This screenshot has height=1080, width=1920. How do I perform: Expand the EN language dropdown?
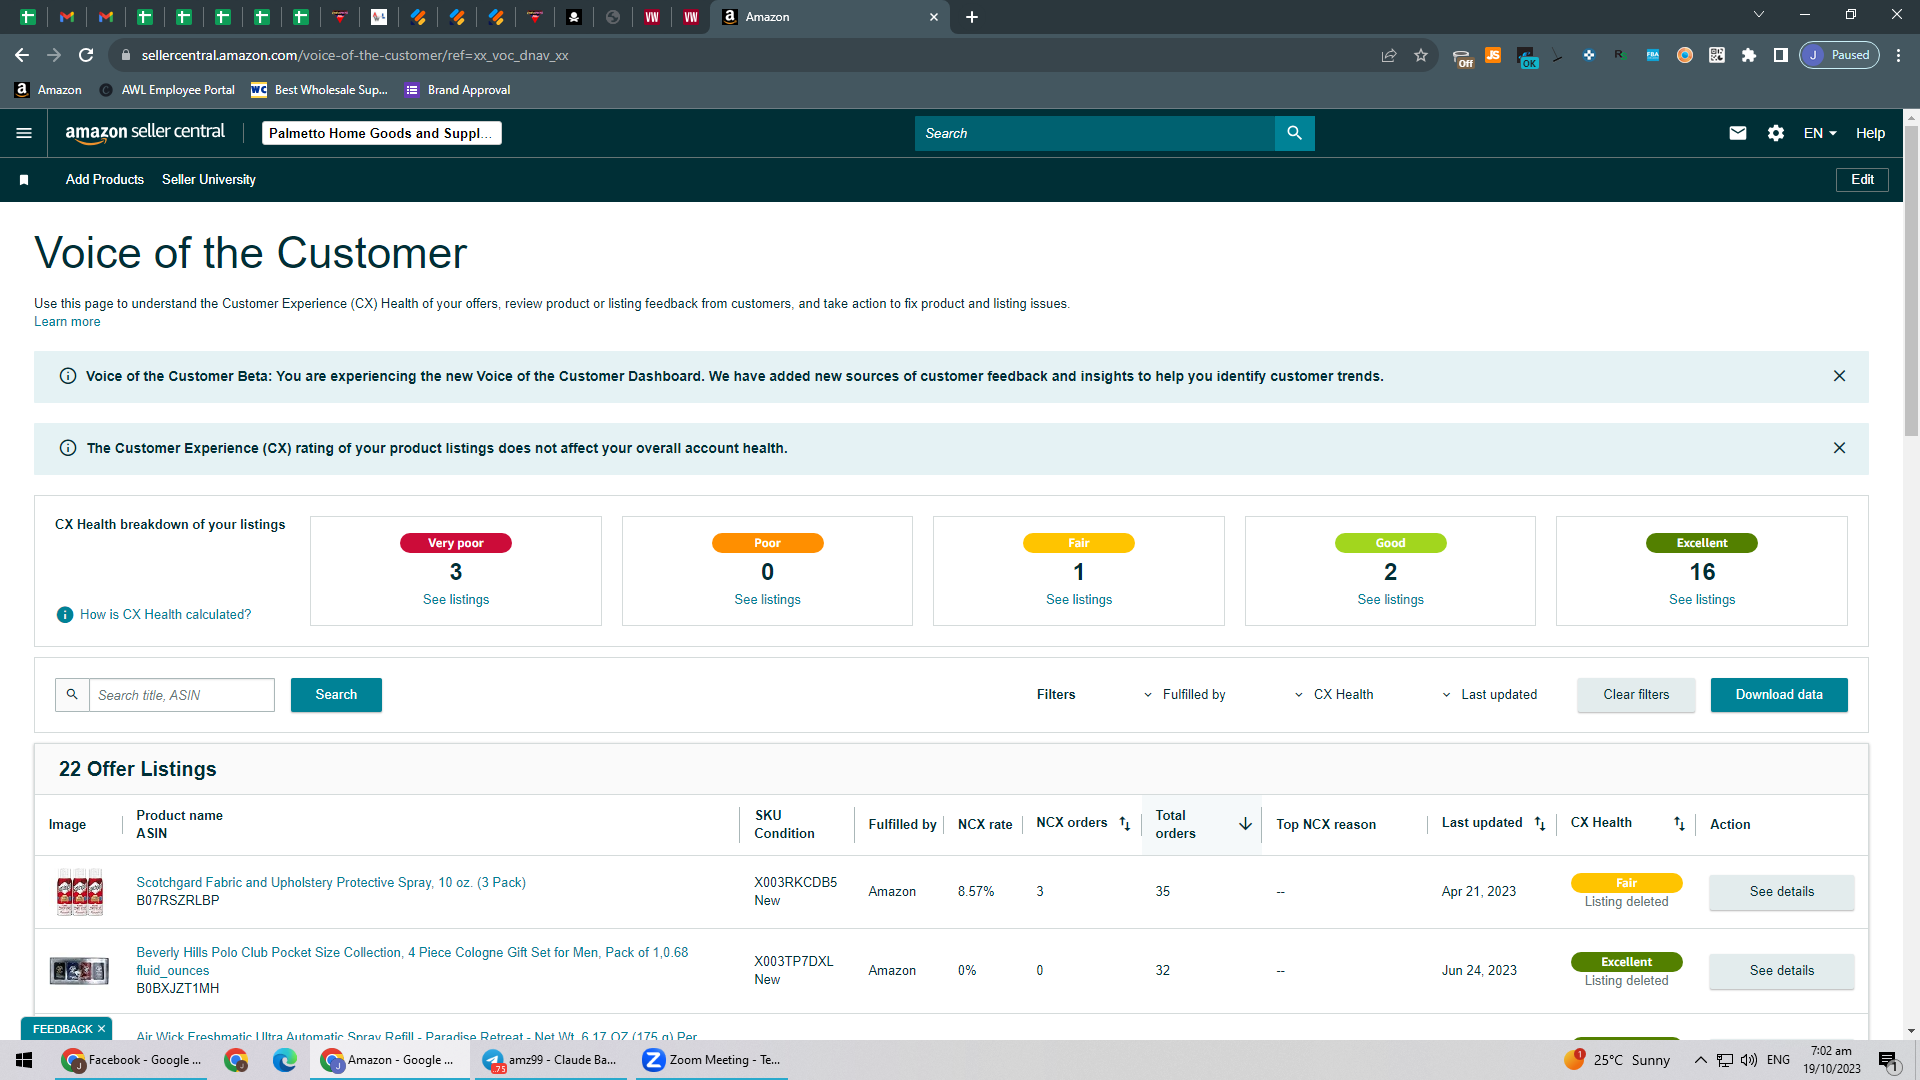click(x=1820, y=133)
